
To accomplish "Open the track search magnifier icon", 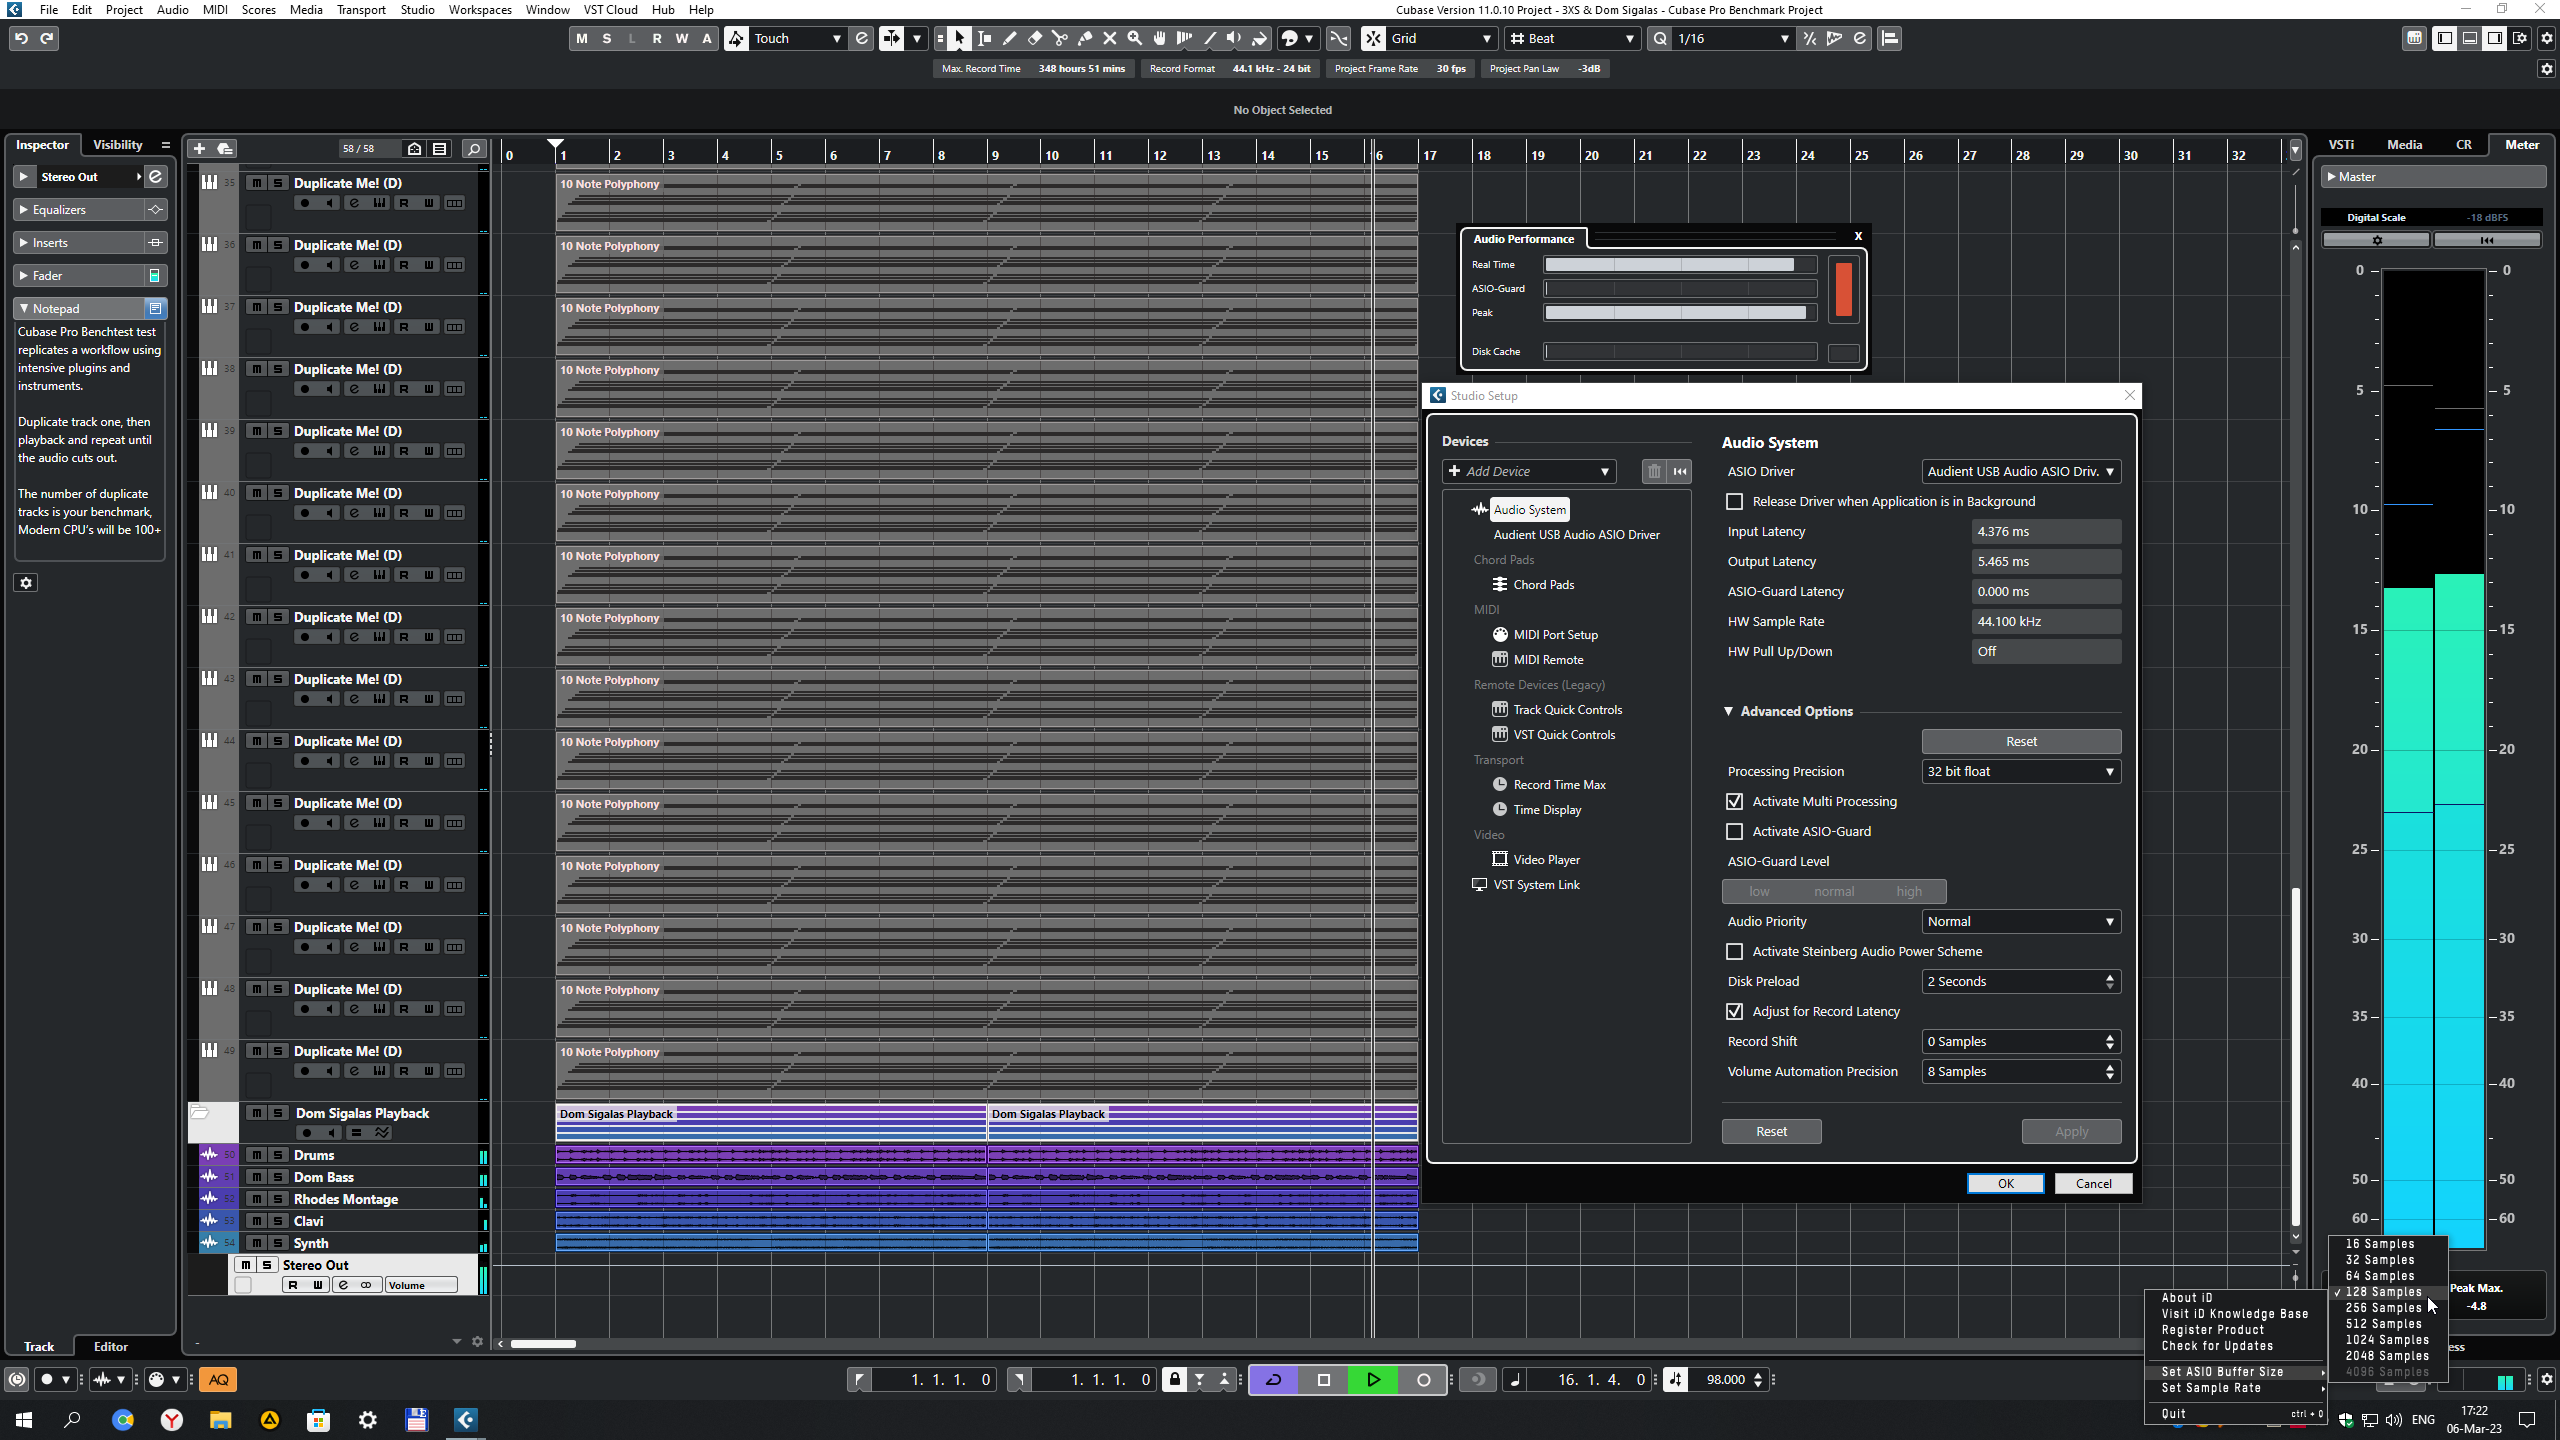I will point(474,148).
